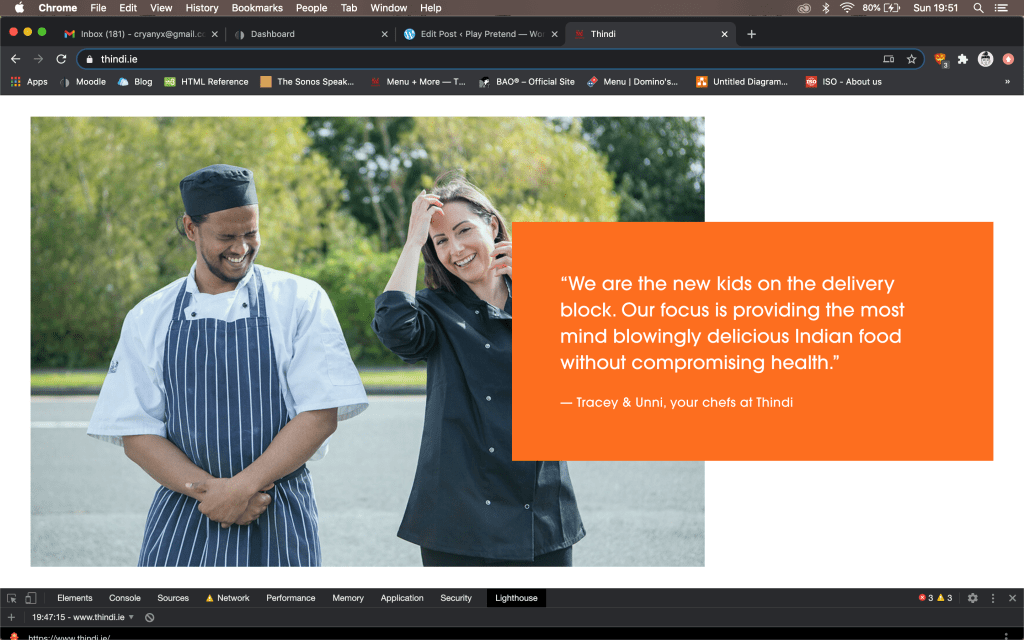
Task: Open DevTools settings gear
Action: 972,598
